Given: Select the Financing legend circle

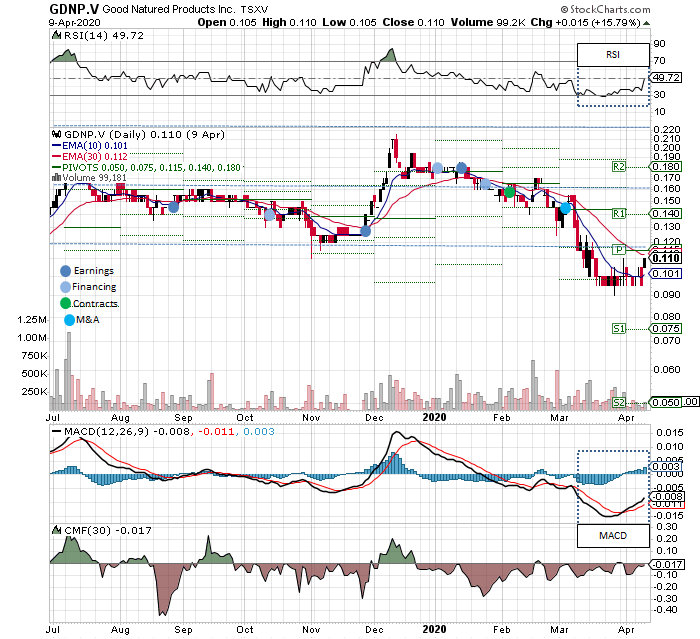Looking at the screenshot, I should tap(65, 287).
